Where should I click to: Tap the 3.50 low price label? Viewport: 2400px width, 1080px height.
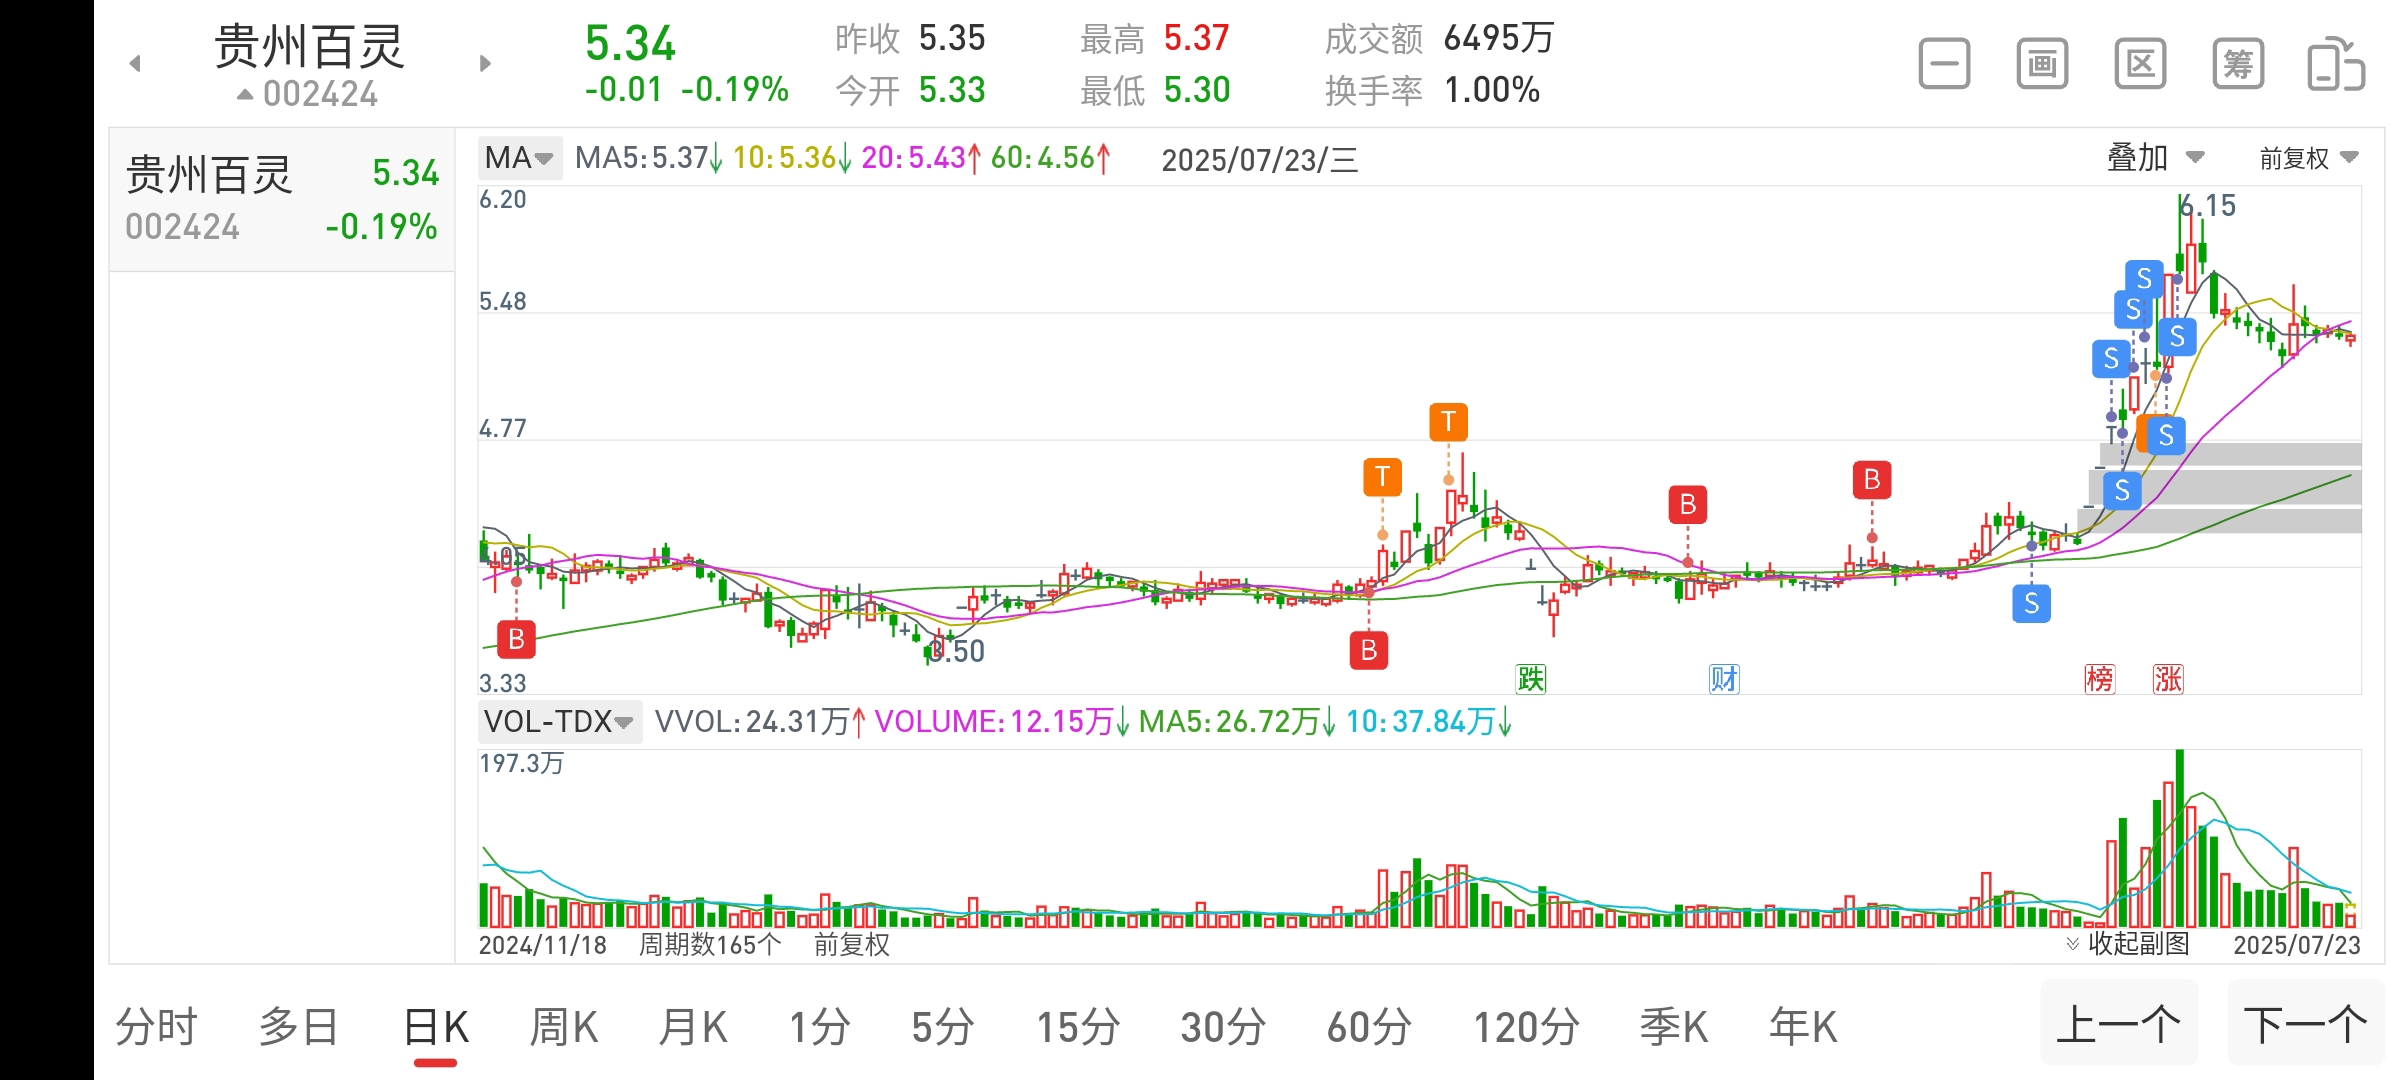(x=958, y=652)
